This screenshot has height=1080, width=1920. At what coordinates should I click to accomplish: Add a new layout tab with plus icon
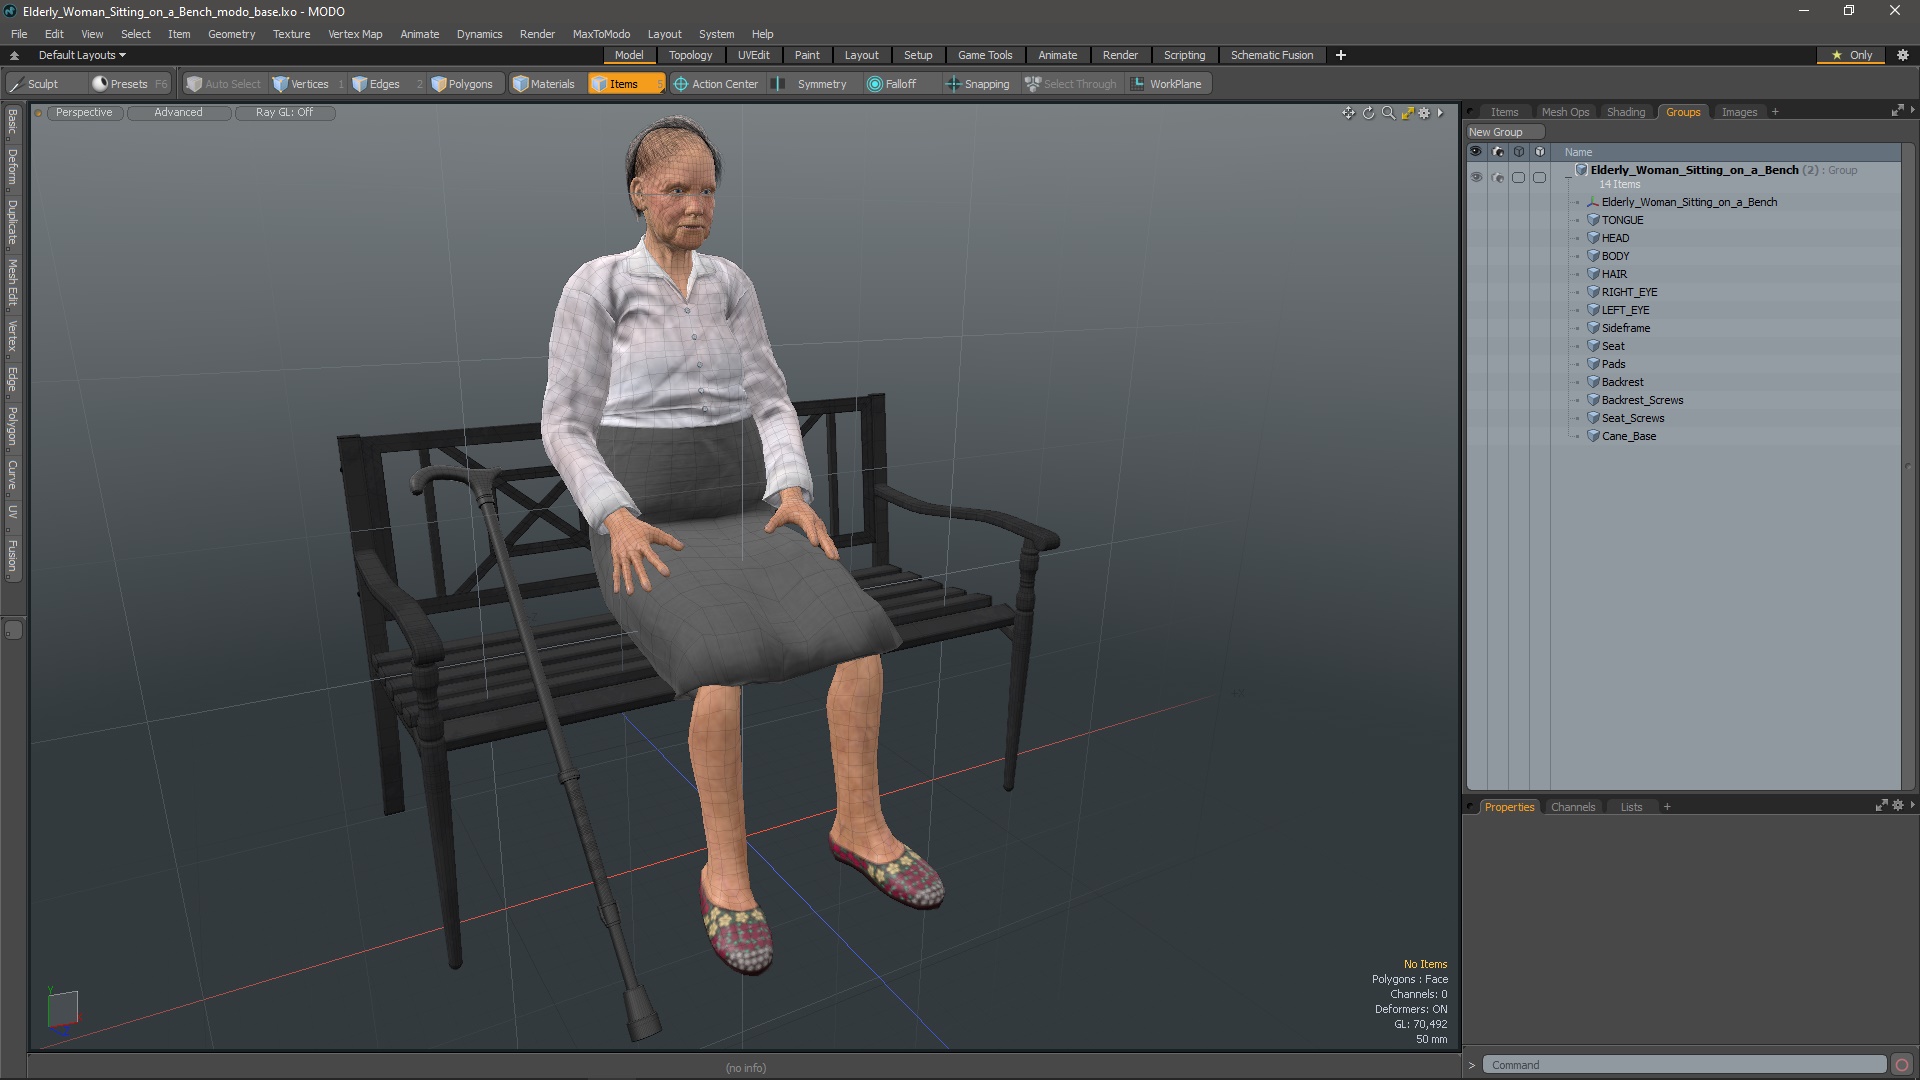point(1341,55)
